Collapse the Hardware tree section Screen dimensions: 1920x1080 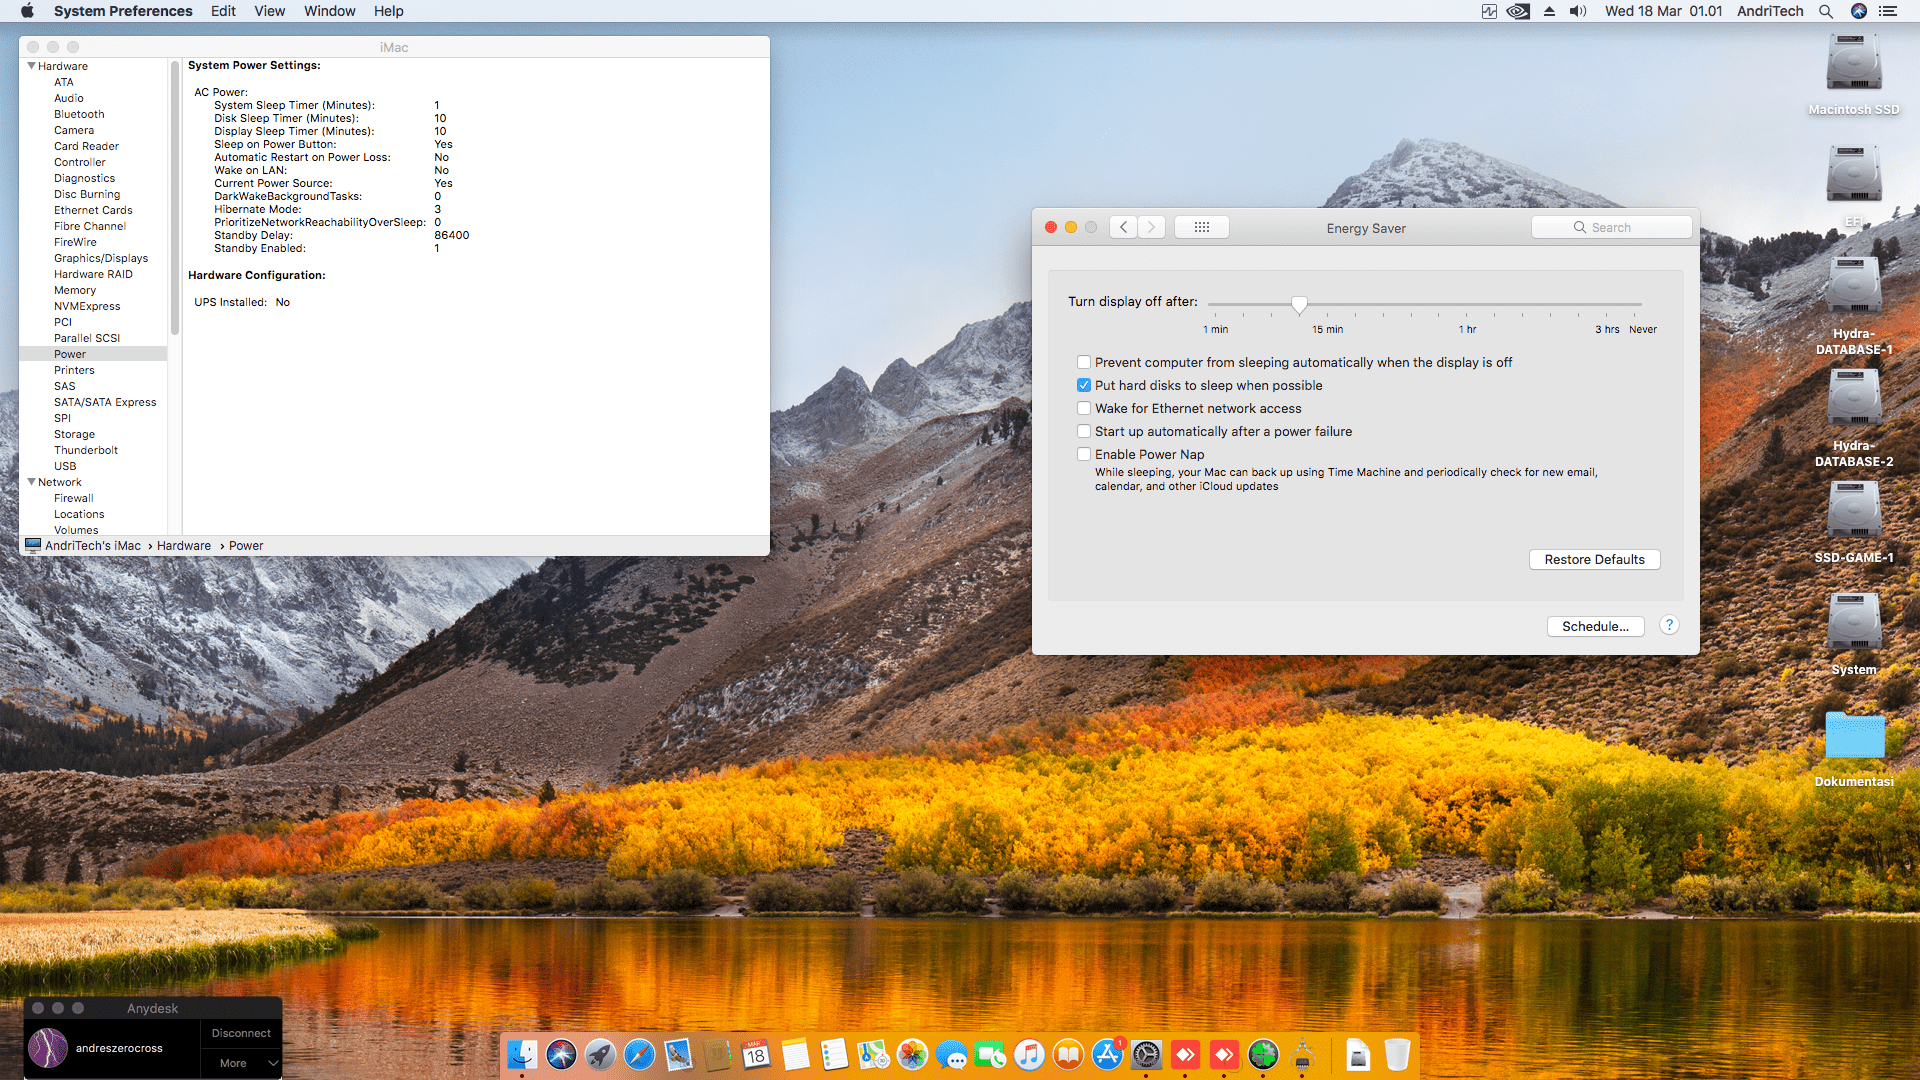click(x=31, y=66)
